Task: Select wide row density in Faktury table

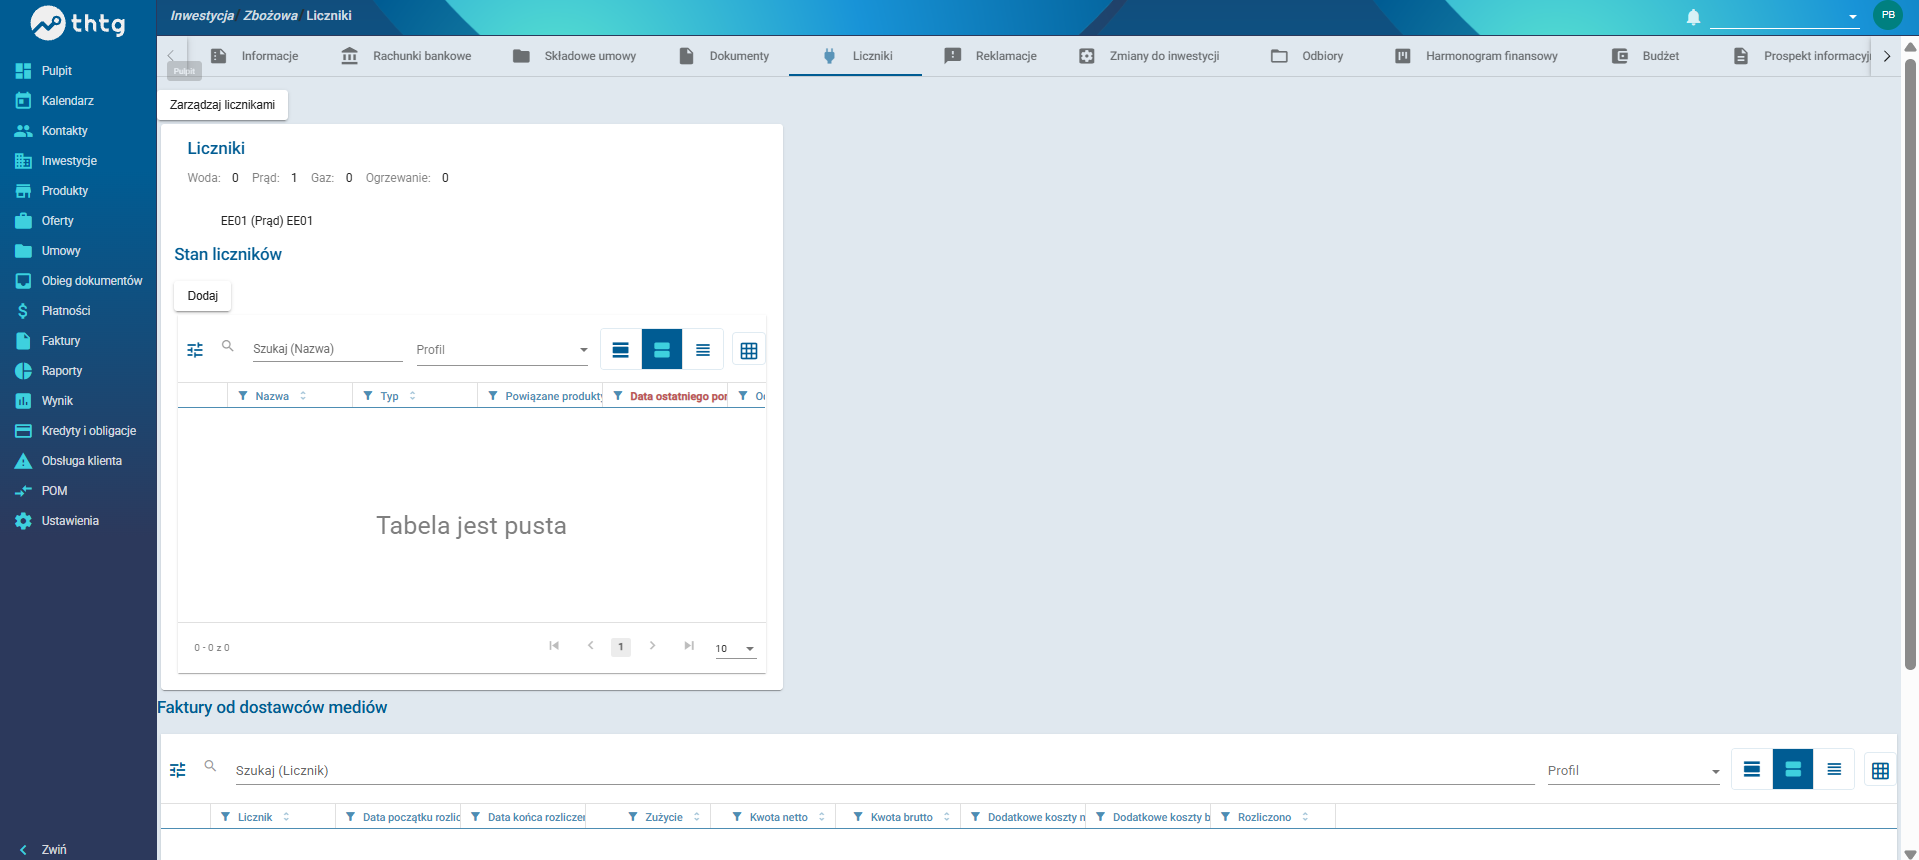Action: point(1752,769)
